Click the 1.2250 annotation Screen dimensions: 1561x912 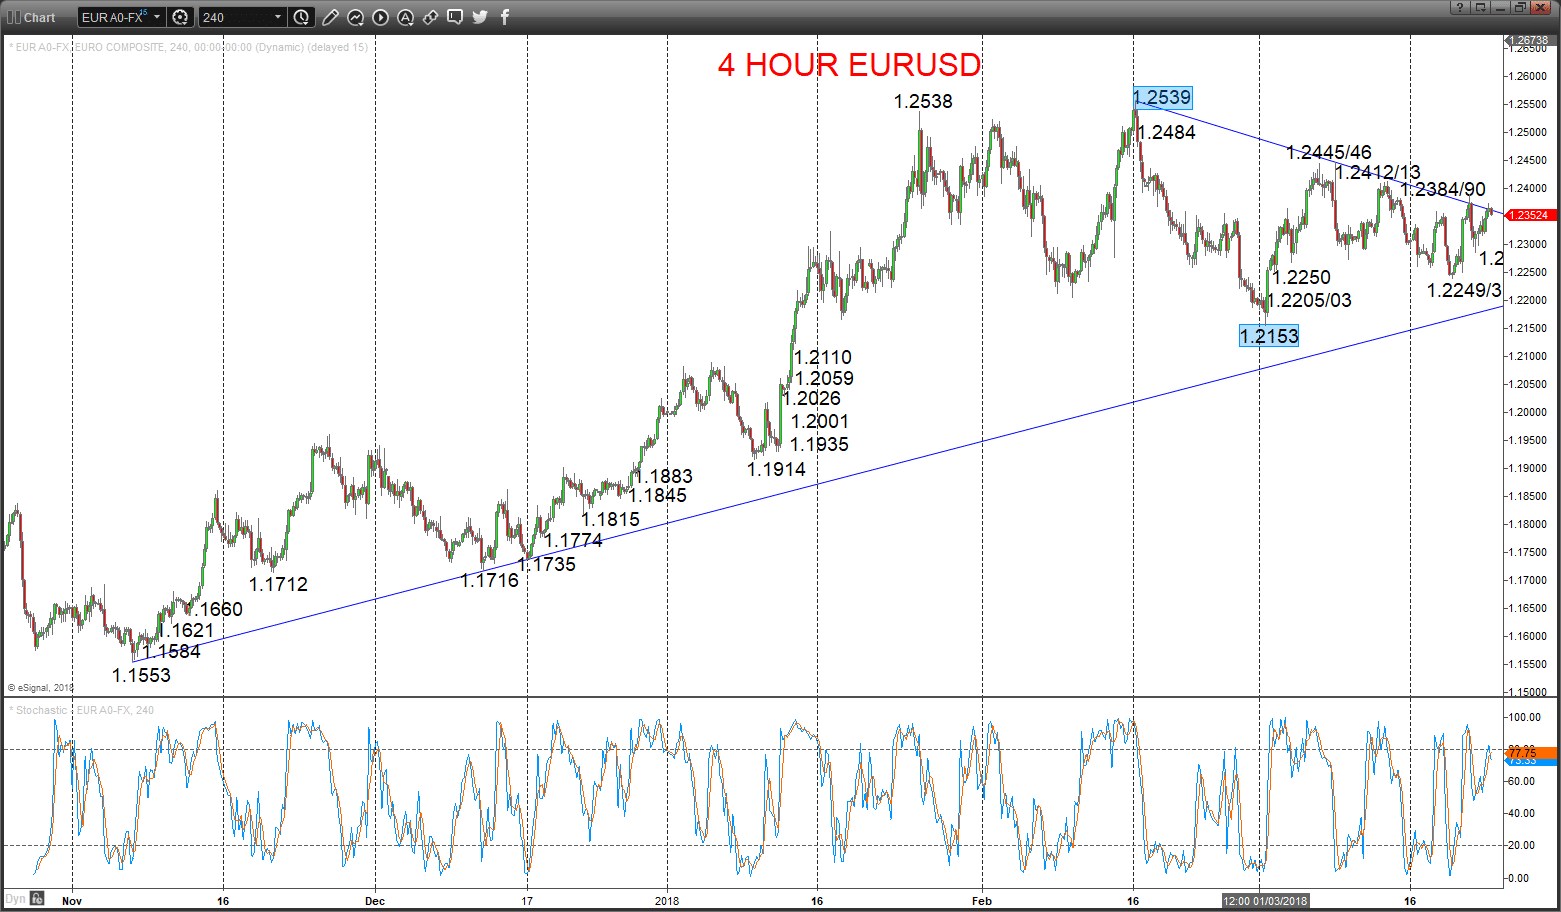click(x=1301, y=277)
